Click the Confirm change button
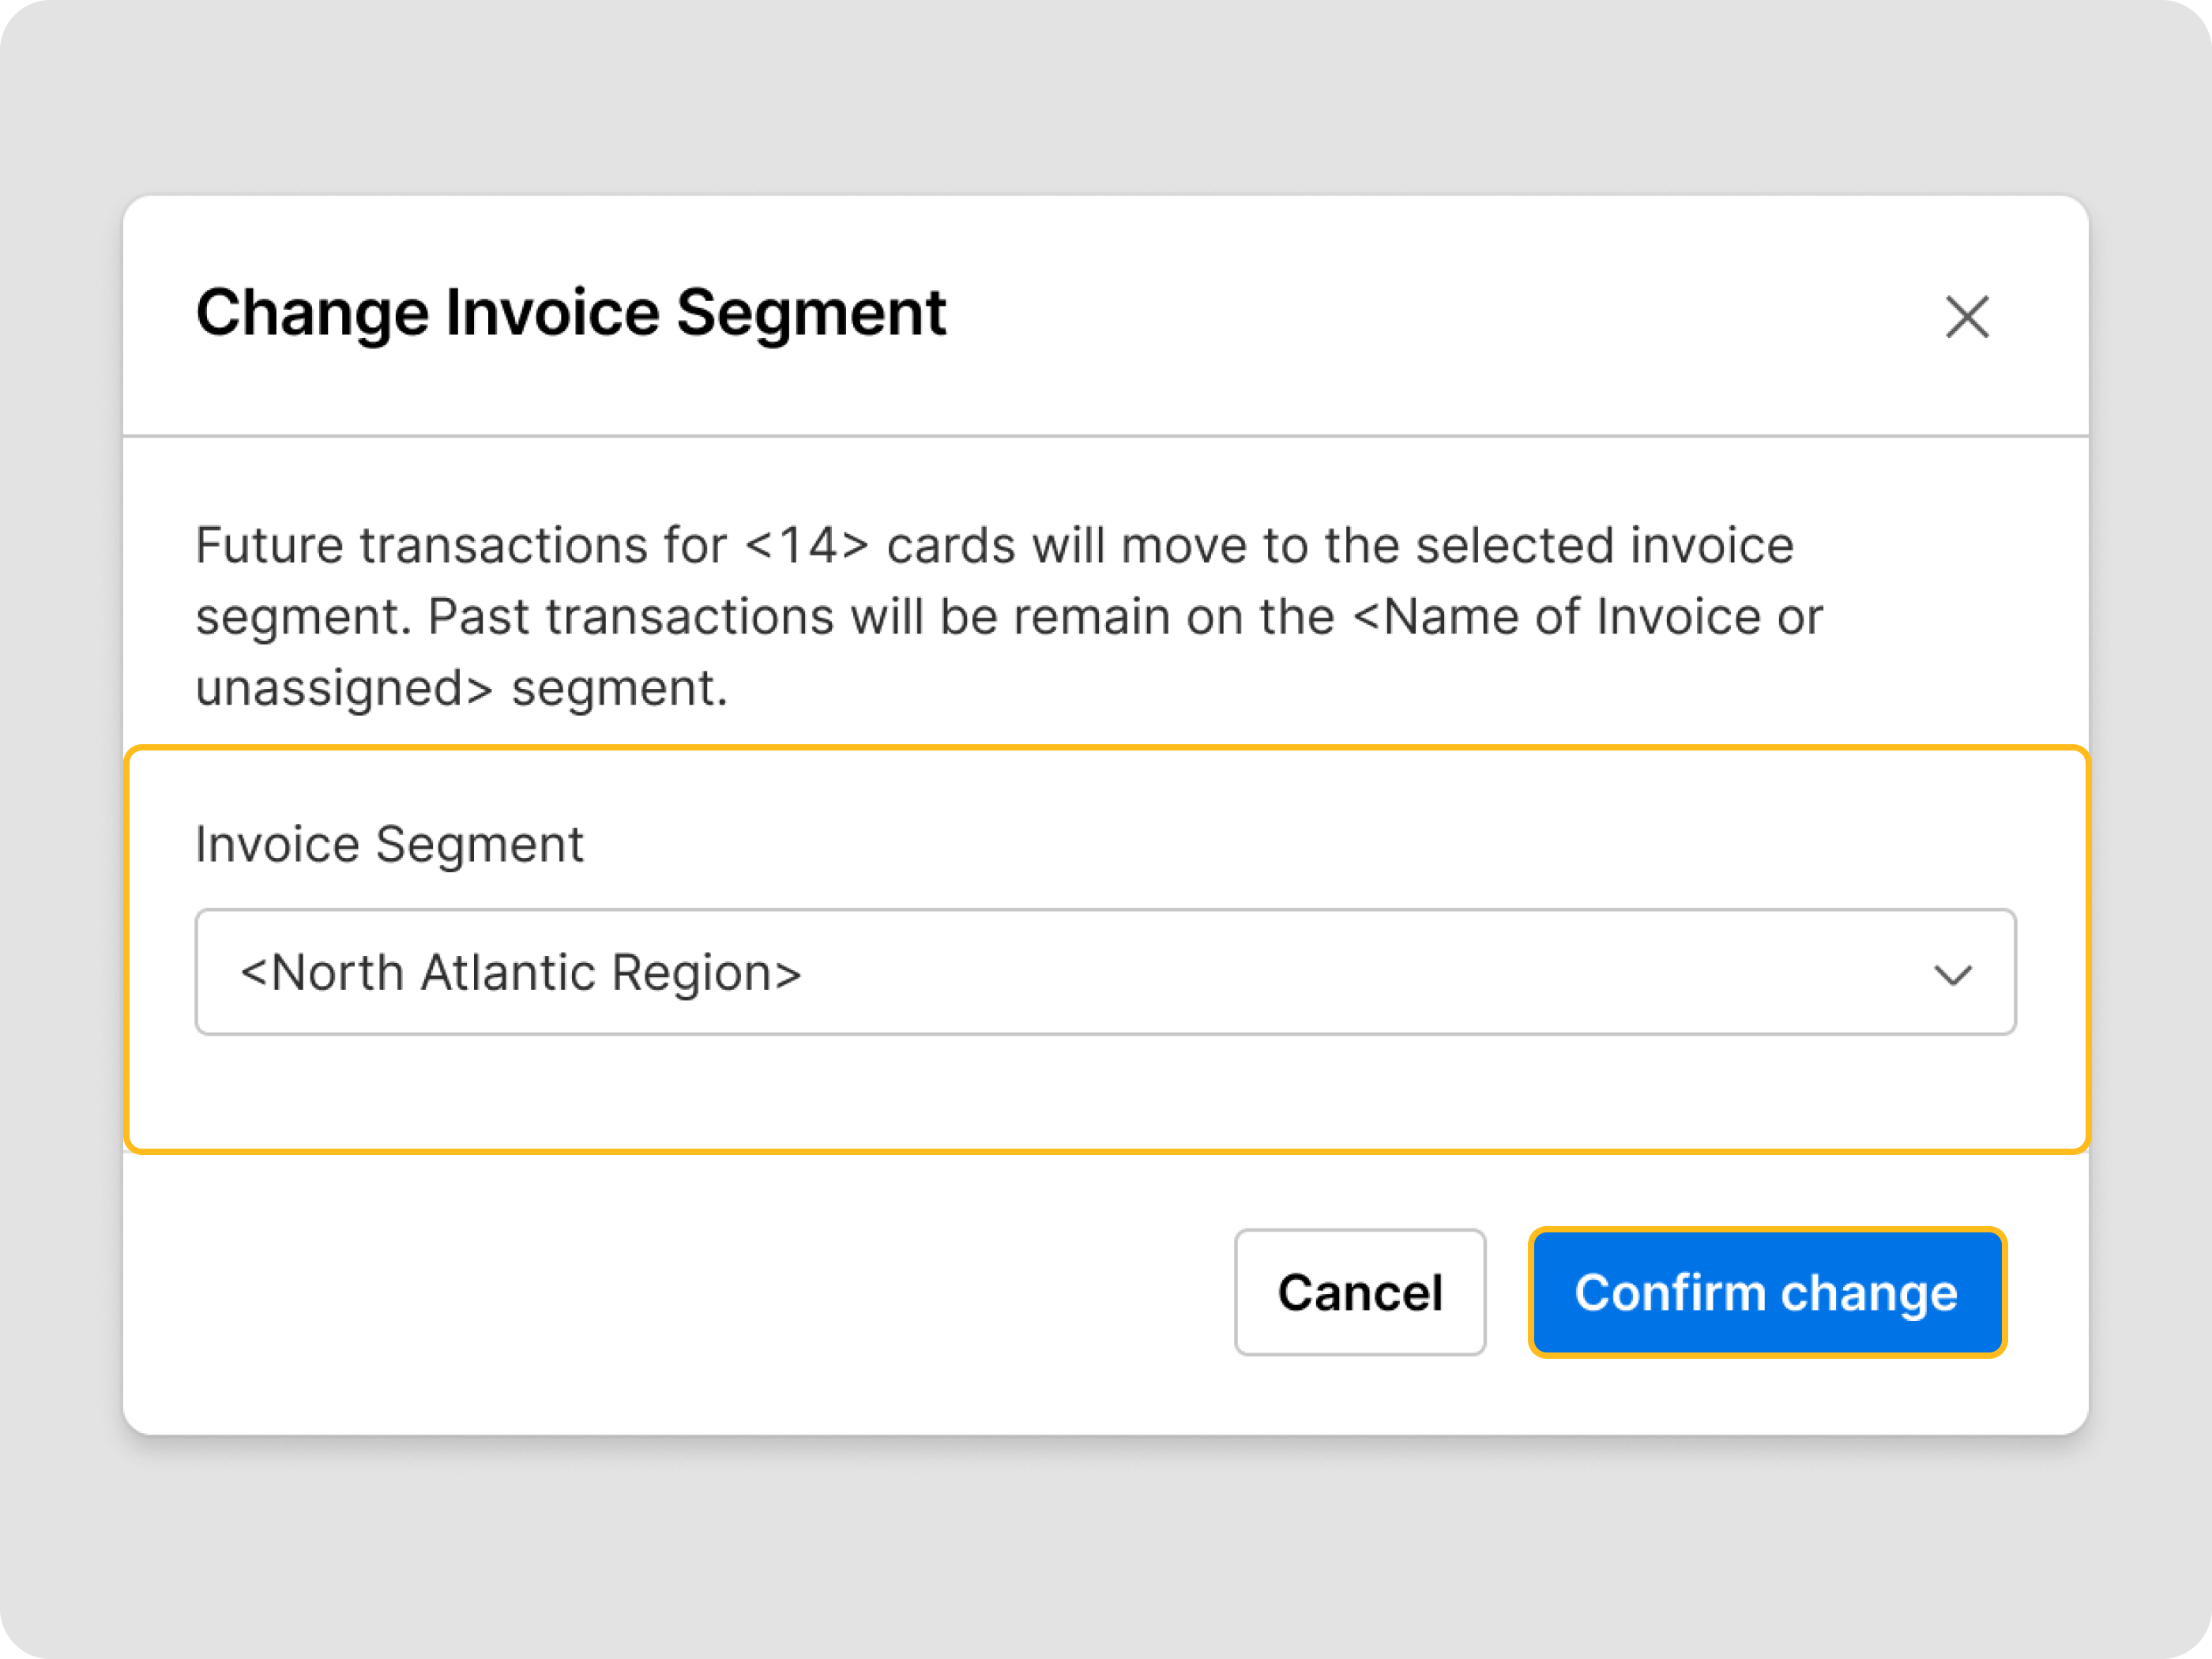 pyautogui.click(x=1766, y=1292)
